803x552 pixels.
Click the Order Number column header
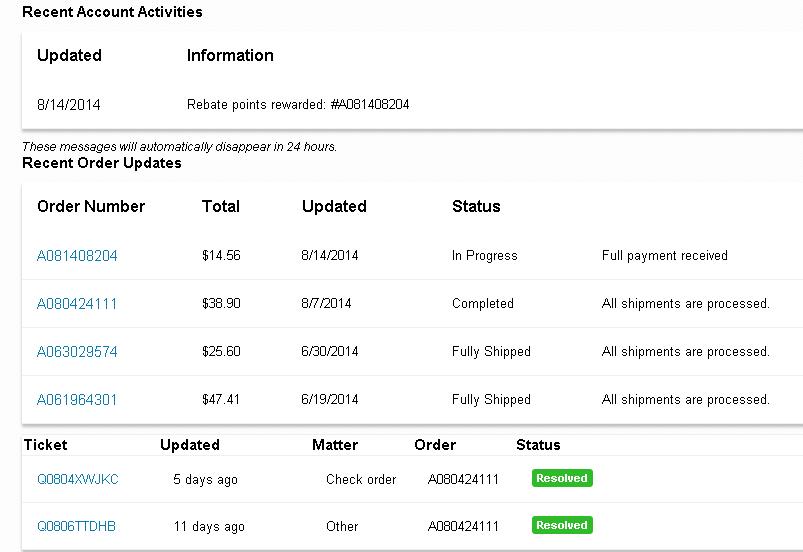tap(91, 207)
